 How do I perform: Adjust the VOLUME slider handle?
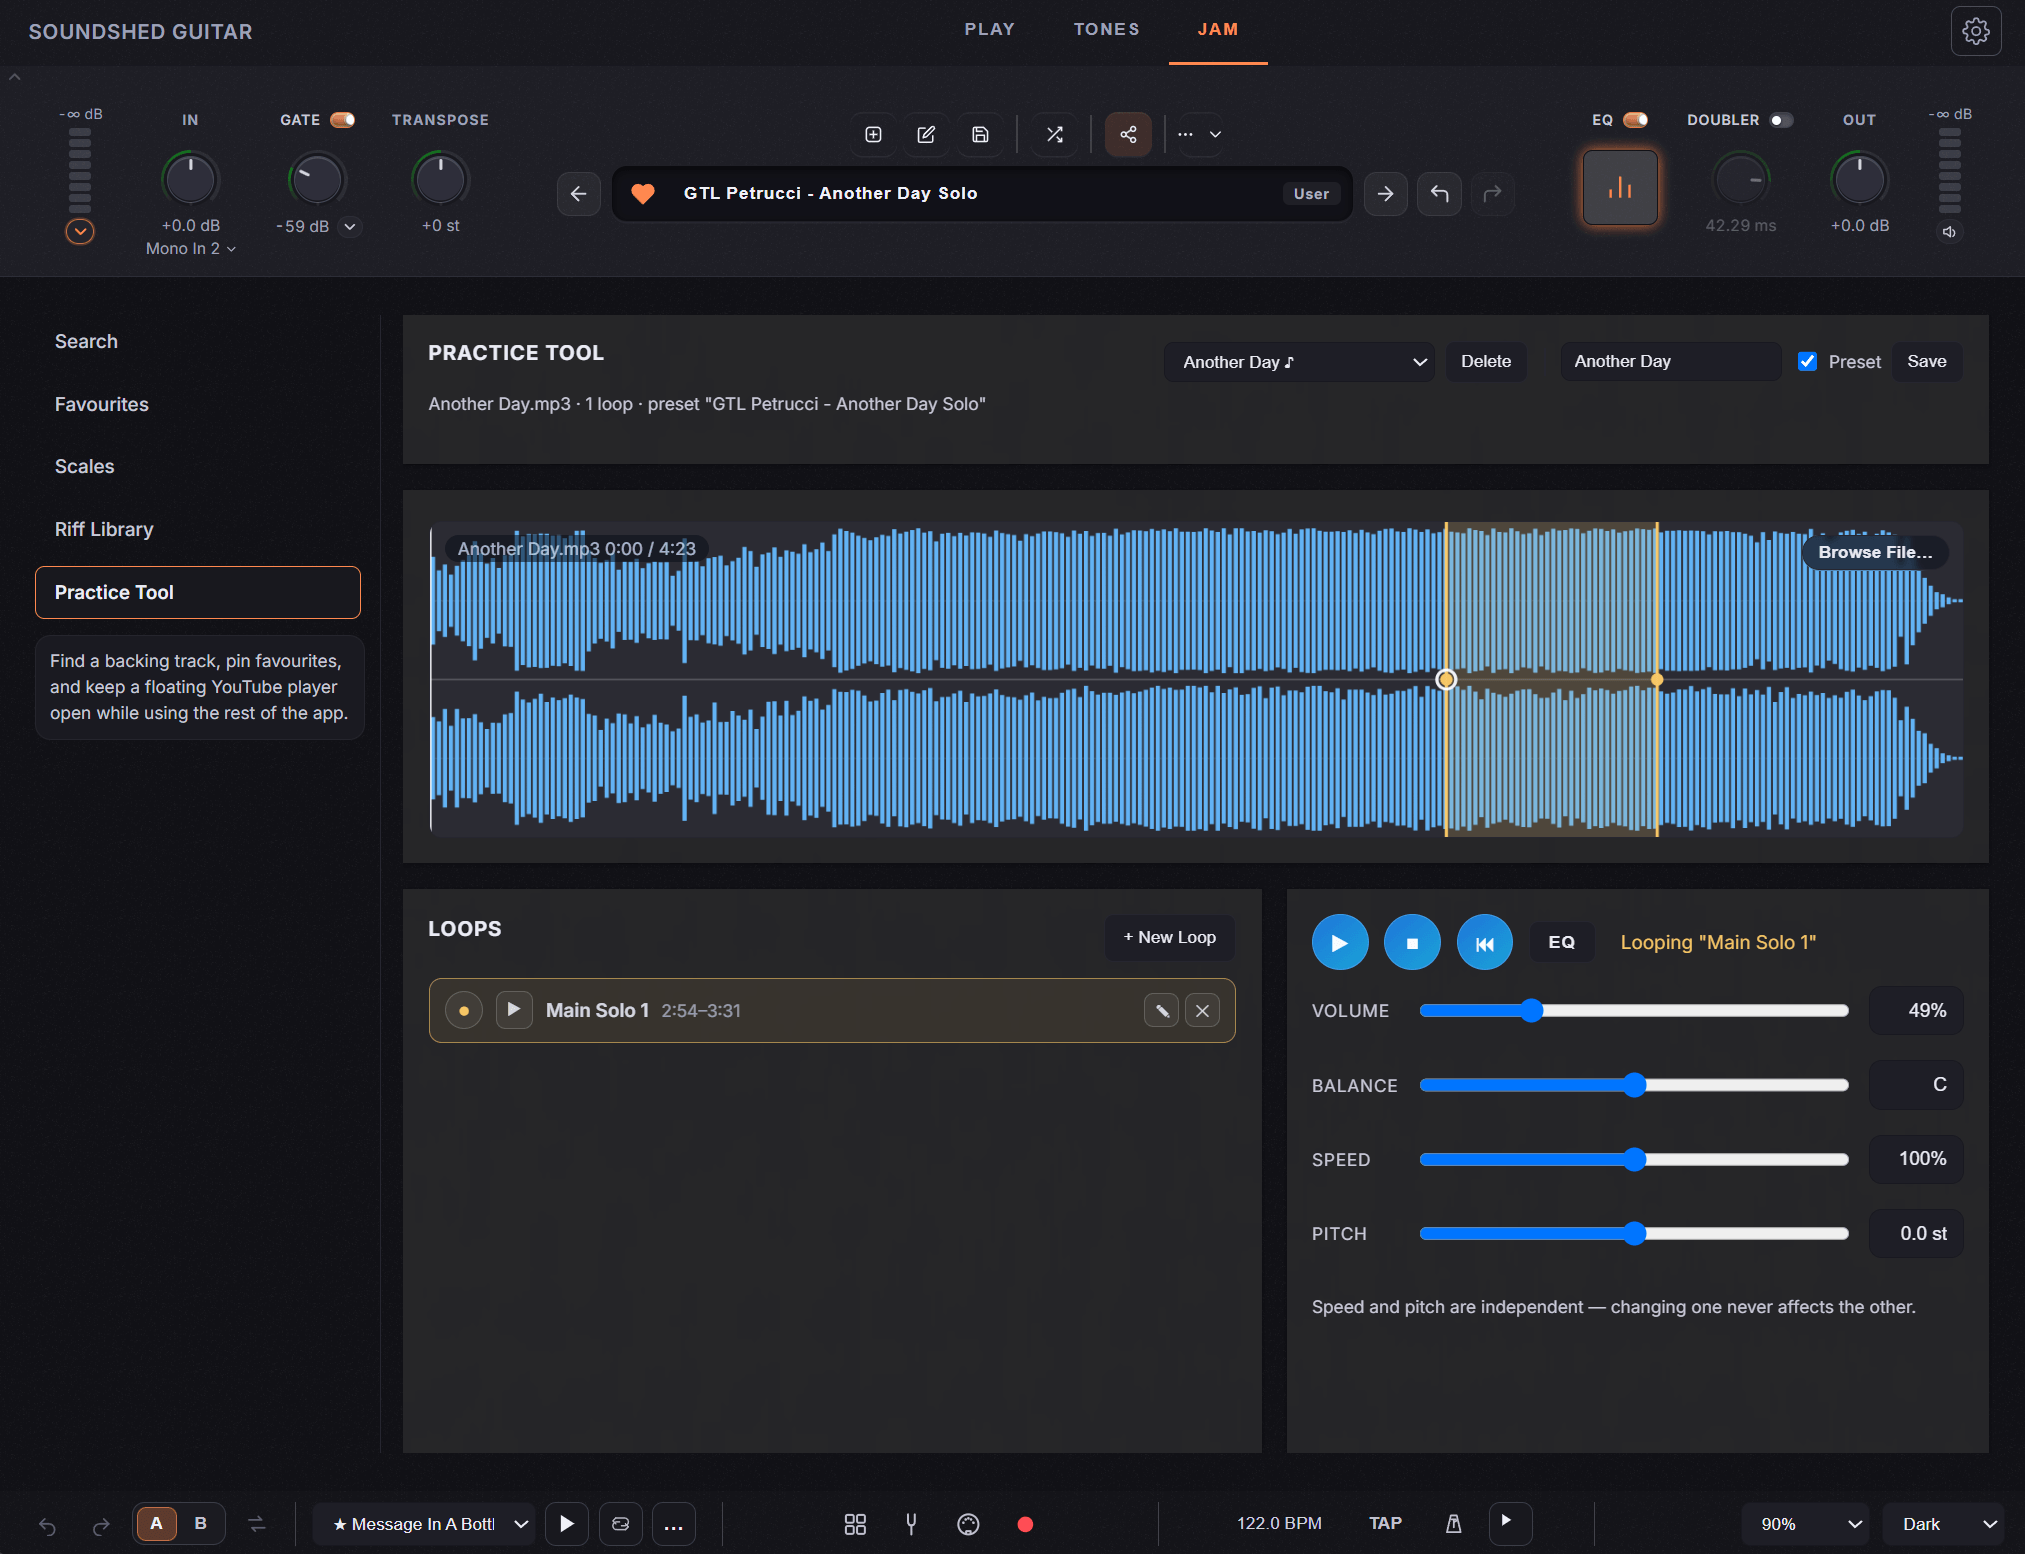[1531, 1011]
